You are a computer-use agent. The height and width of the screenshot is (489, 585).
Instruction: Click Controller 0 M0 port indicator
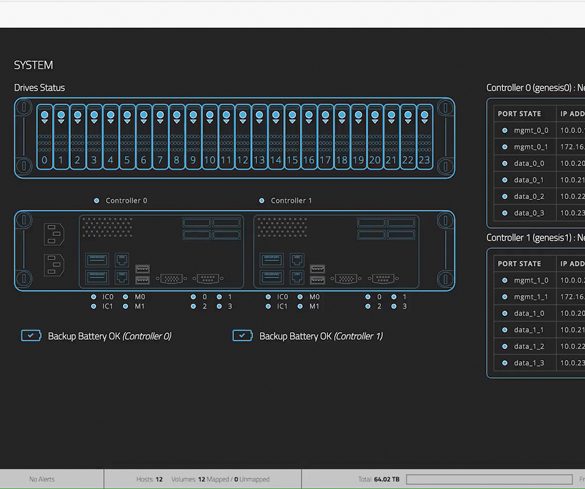pyautogui.click(x=125, y=297)
